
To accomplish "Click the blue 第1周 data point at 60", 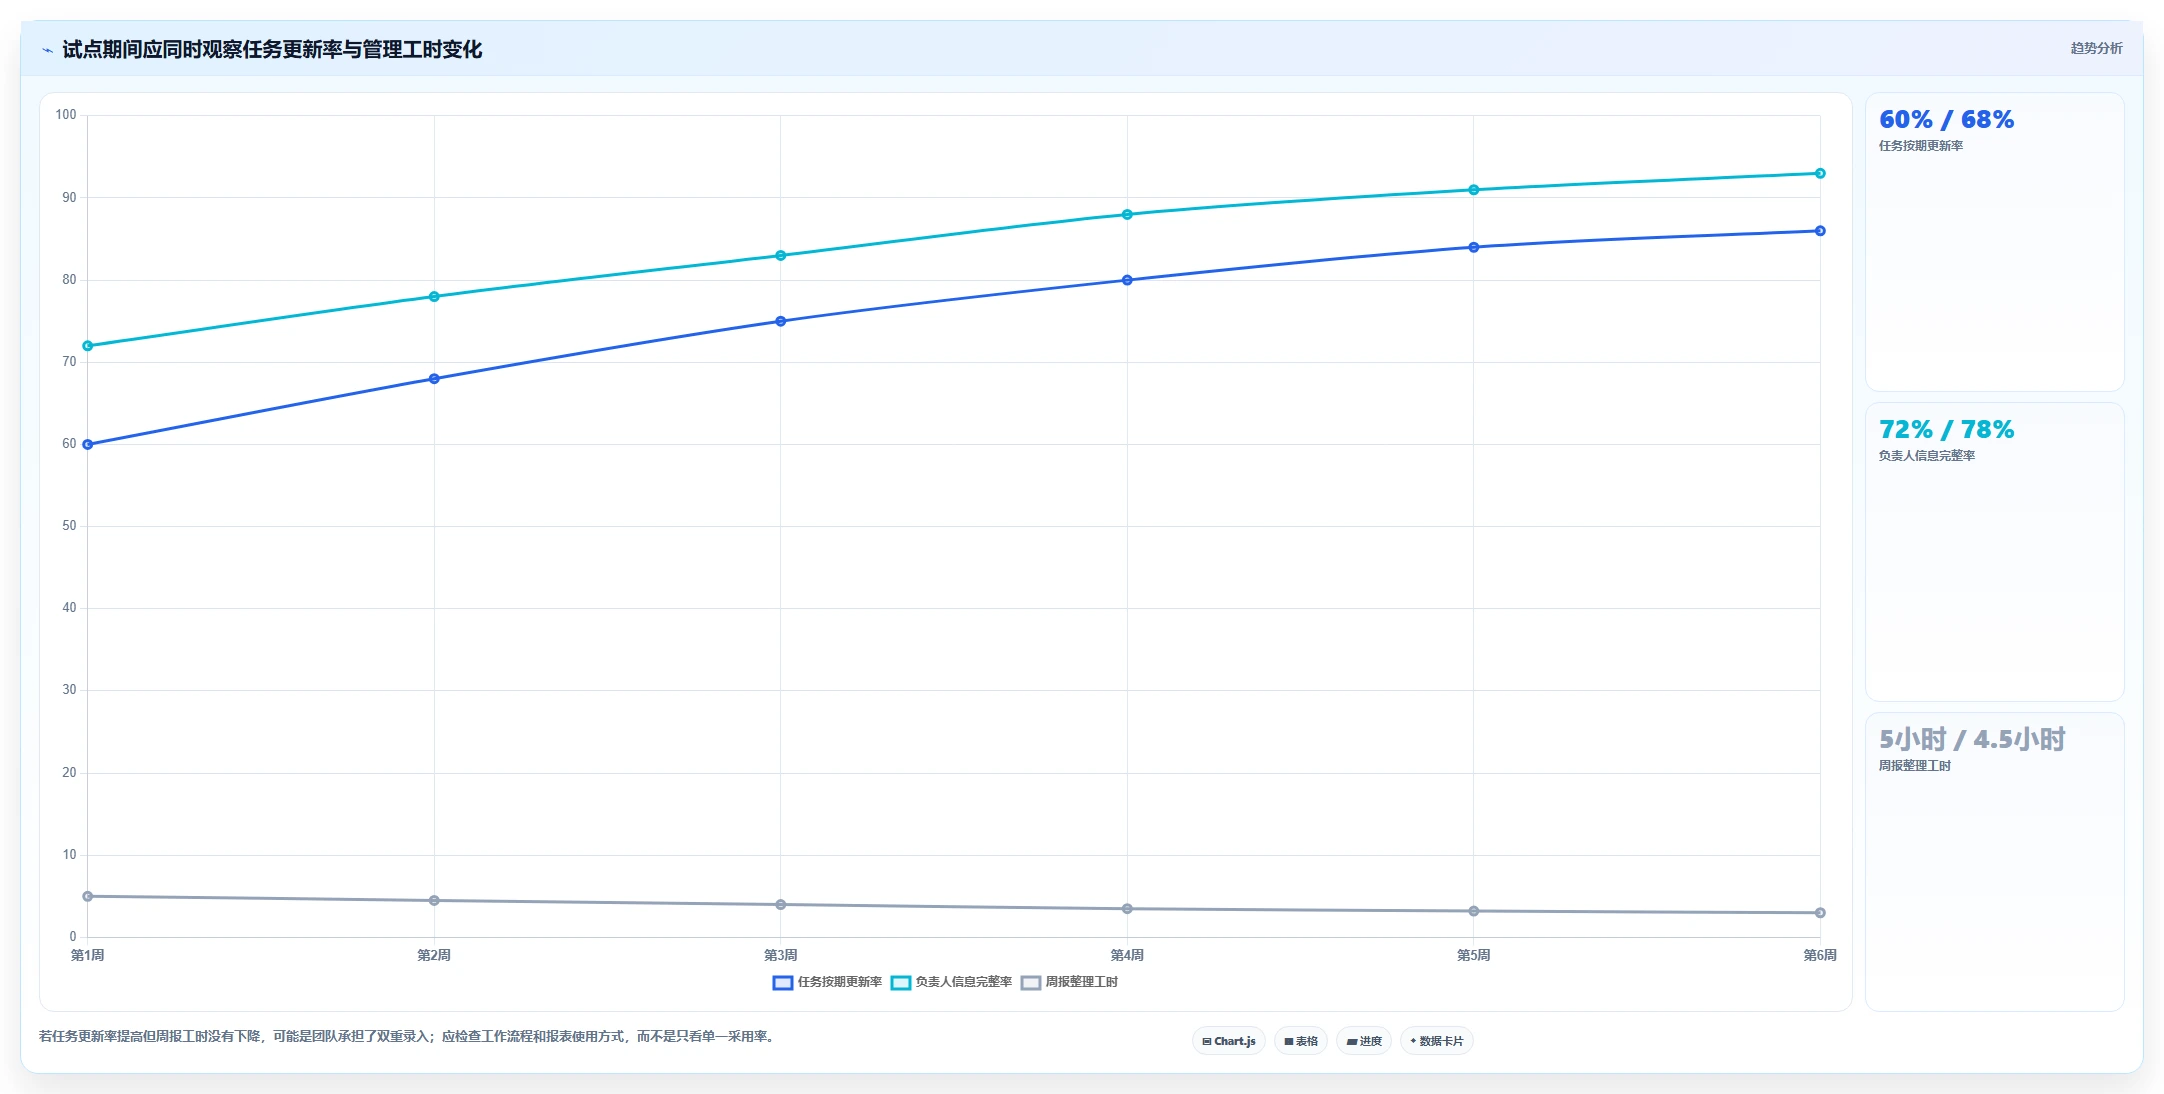I will tap(88, 444).
